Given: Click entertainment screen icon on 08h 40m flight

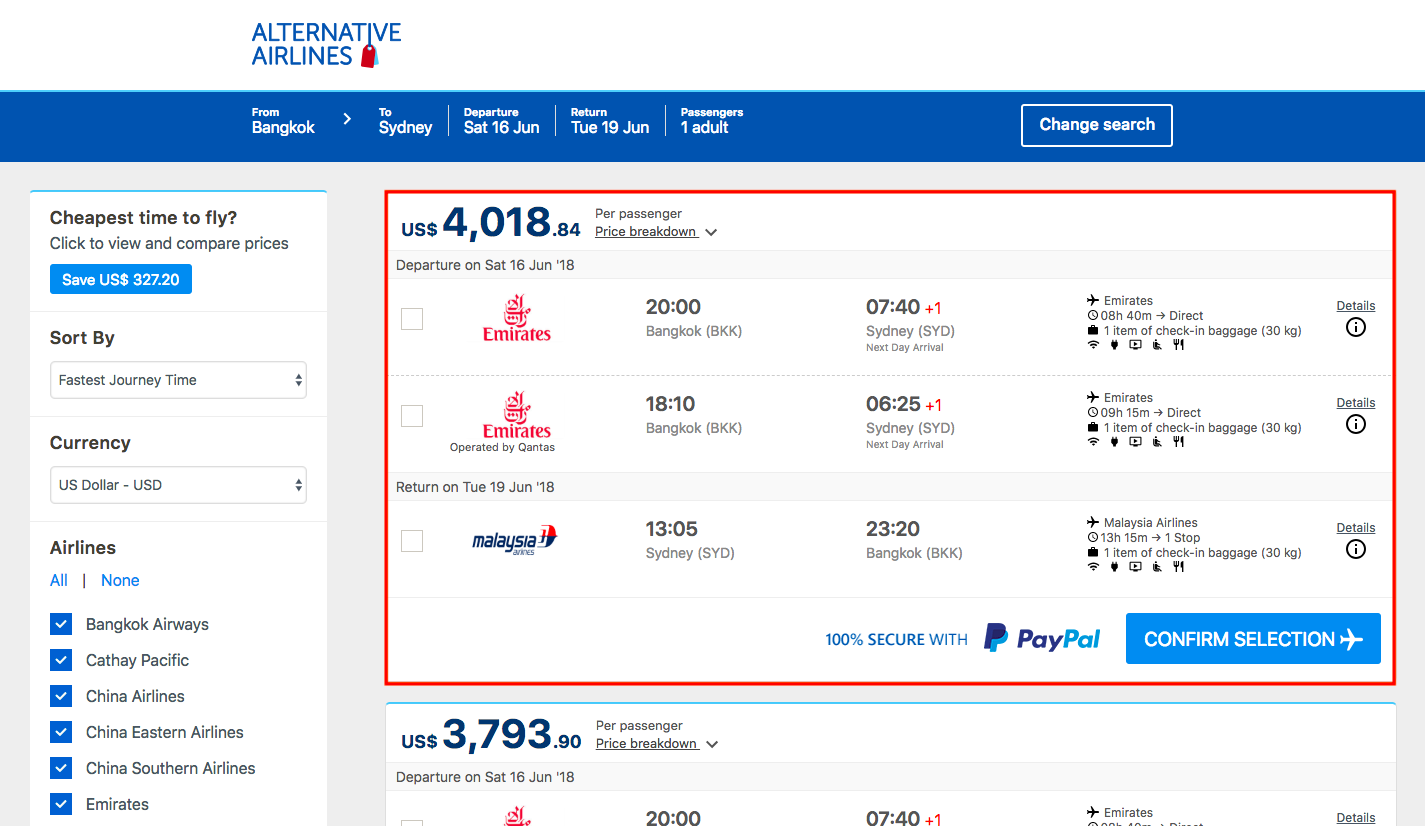Looking at the screenshot, I should tap(1135, 345).
